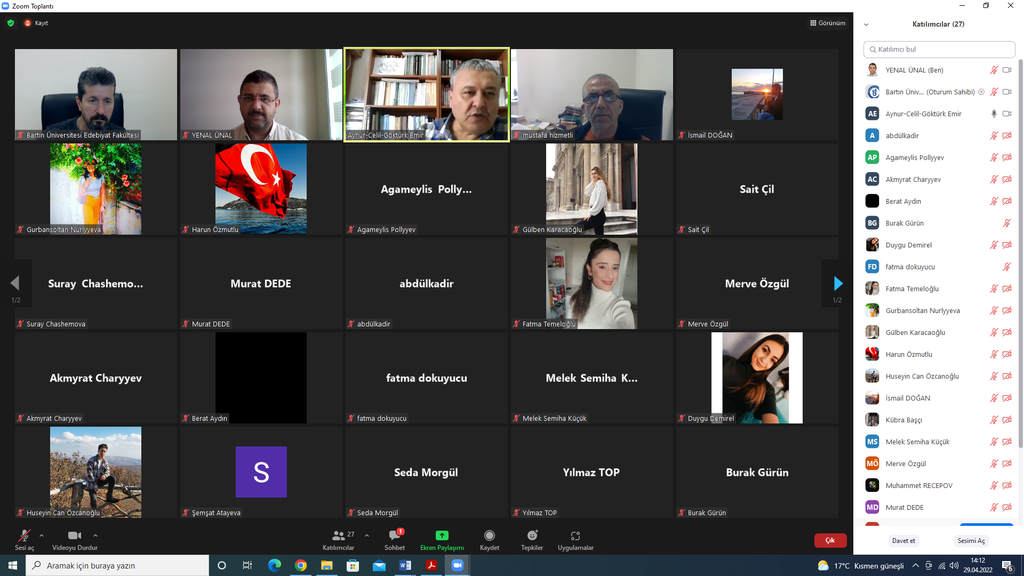Show hidden system tray icons
Screen dimensions: 1024x576
click(x=916, y=566)
